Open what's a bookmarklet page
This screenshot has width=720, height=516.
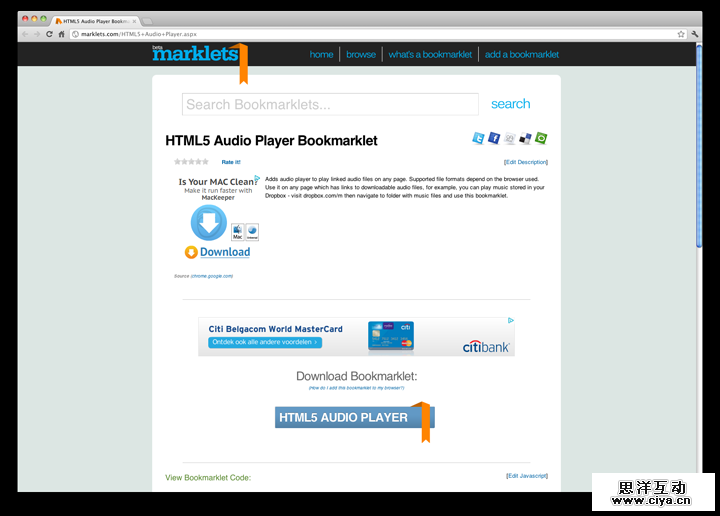point(430,54)
